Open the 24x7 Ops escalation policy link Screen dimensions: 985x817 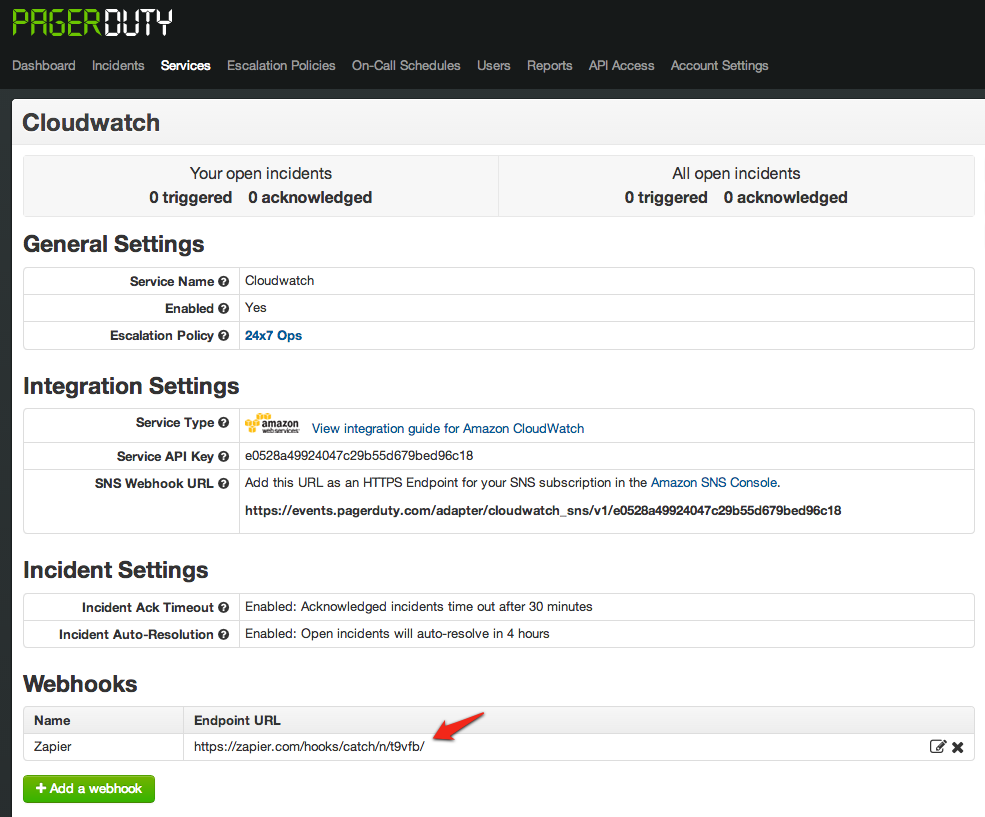[x=273, y=335]
